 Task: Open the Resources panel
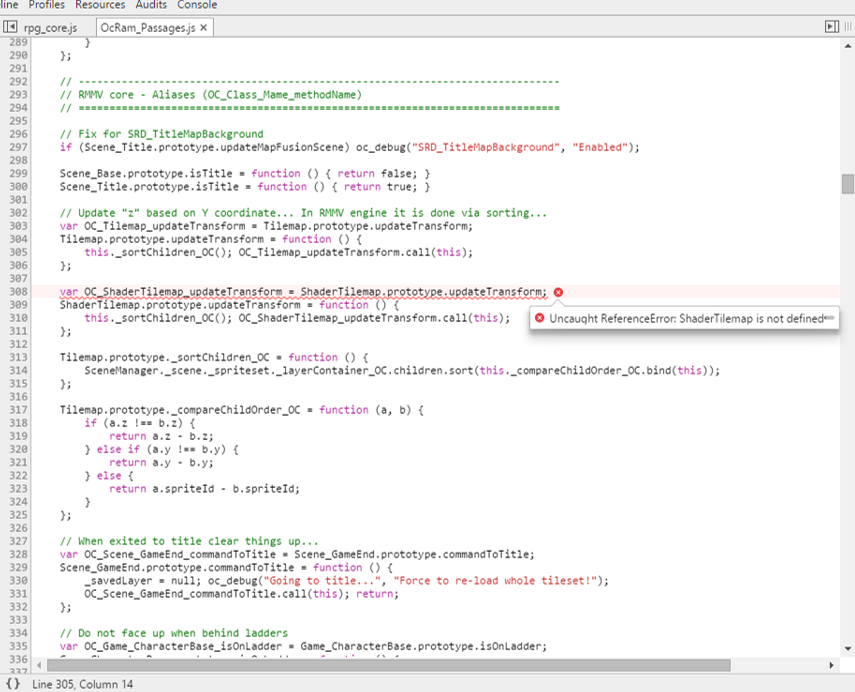[x=100, y=5]
